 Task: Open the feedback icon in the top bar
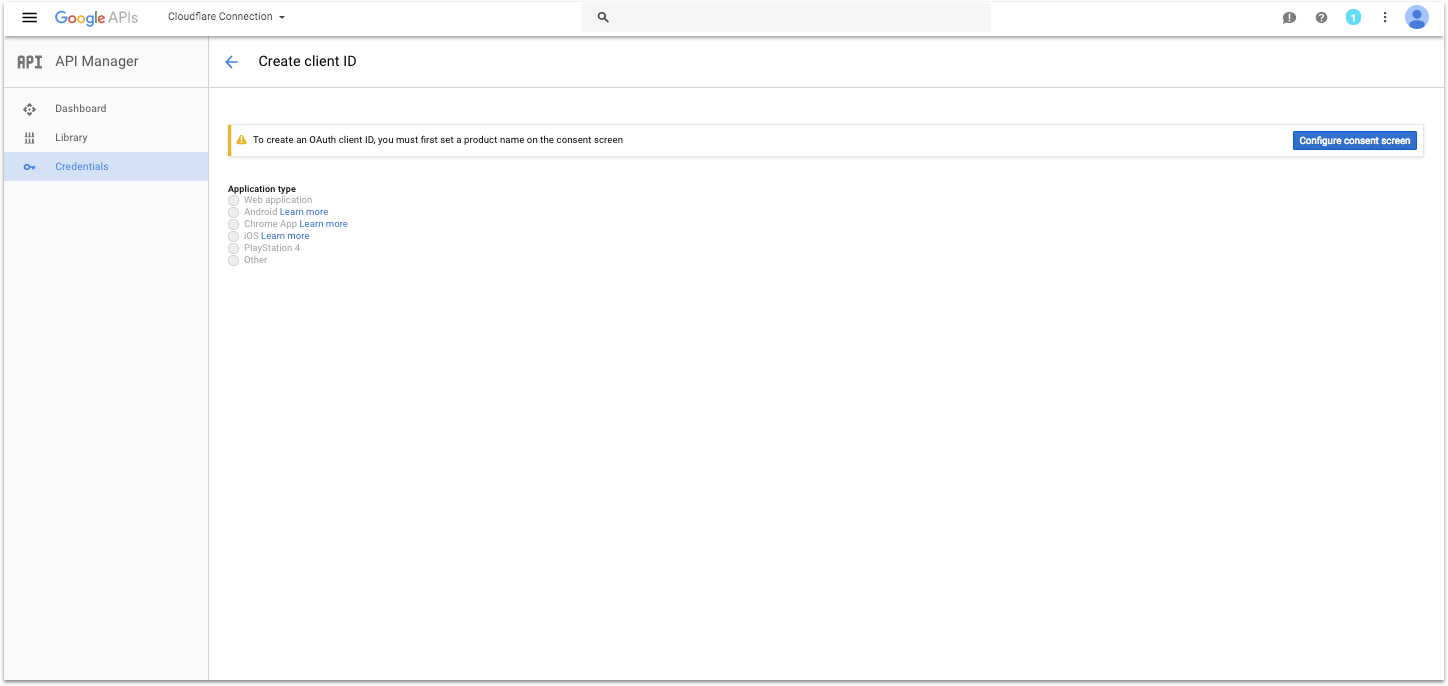[x=1289, y=17]
